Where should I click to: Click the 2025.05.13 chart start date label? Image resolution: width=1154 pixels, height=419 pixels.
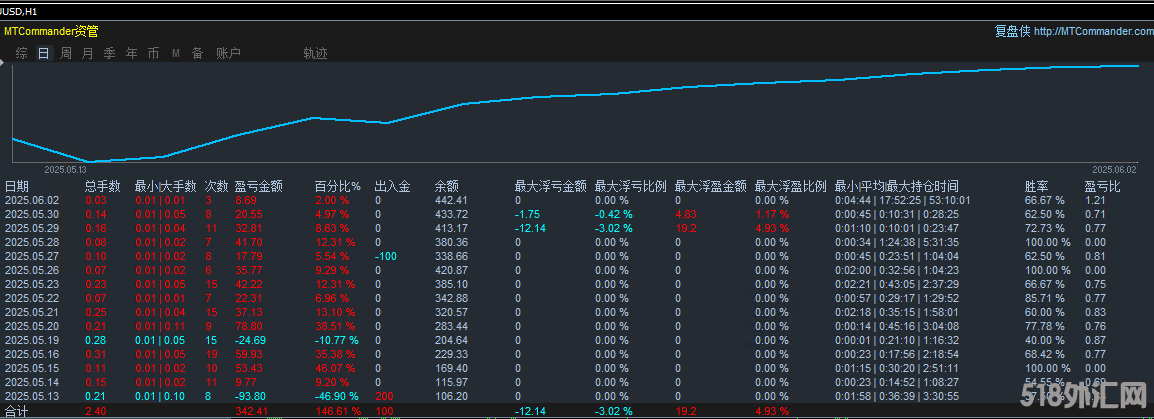66,169
